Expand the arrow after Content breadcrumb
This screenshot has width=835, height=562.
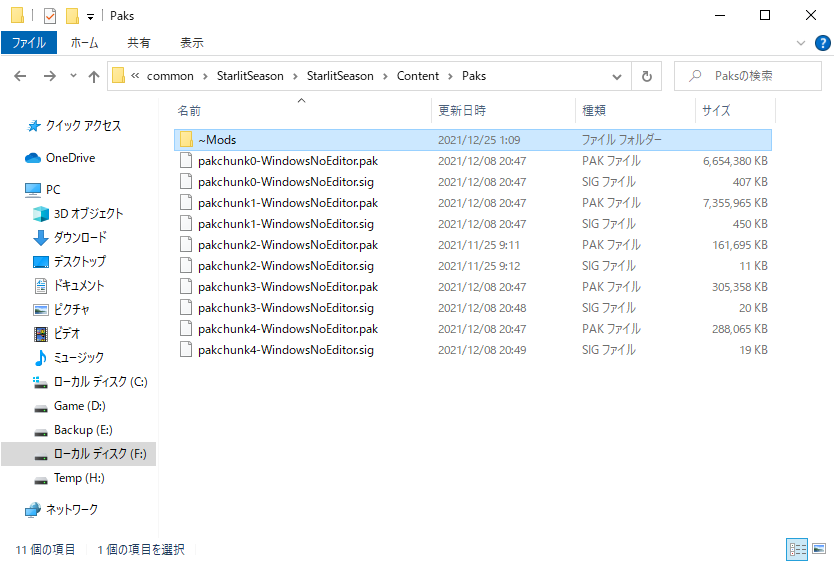click(450, 76)
